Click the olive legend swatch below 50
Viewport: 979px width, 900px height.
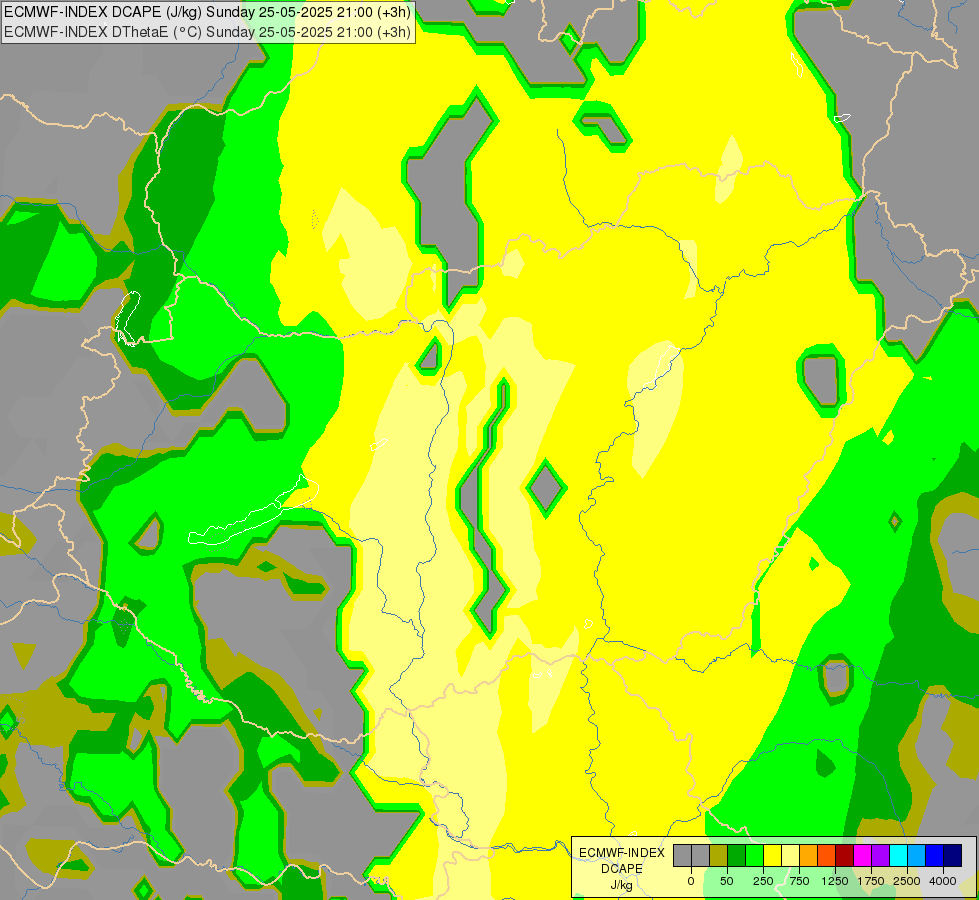[x=719, y=855]
